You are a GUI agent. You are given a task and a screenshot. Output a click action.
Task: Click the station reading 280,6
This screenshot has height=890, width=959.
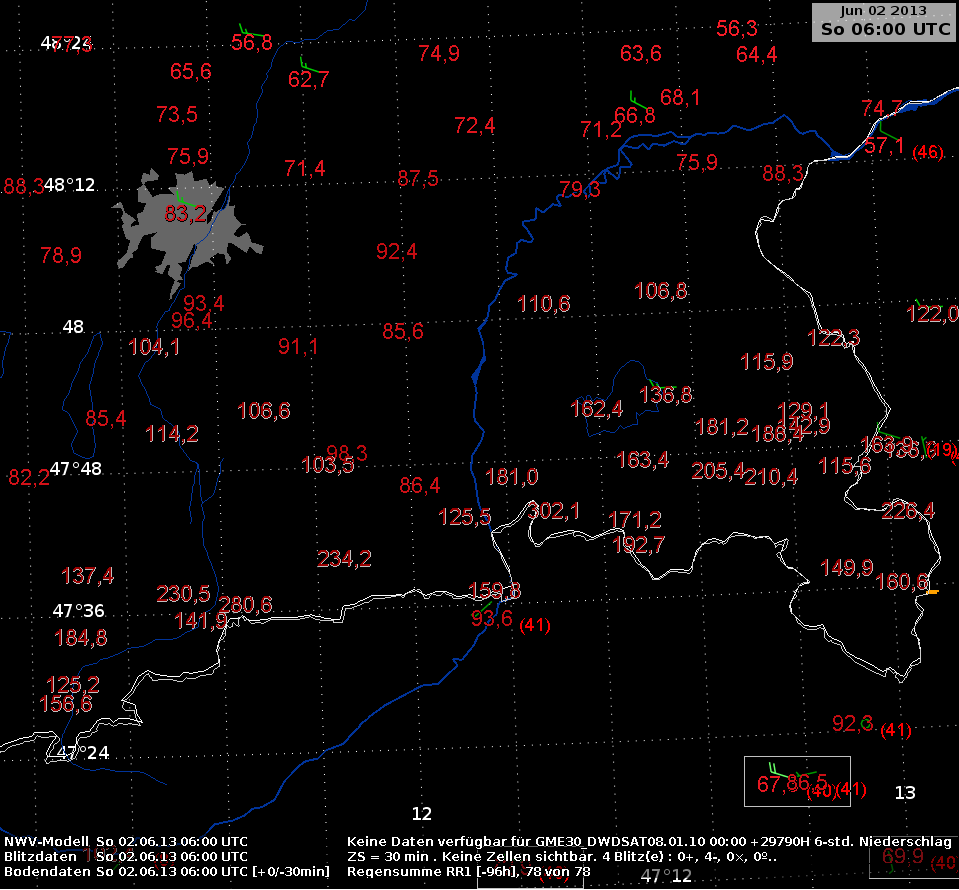click(x=245, y=605)
